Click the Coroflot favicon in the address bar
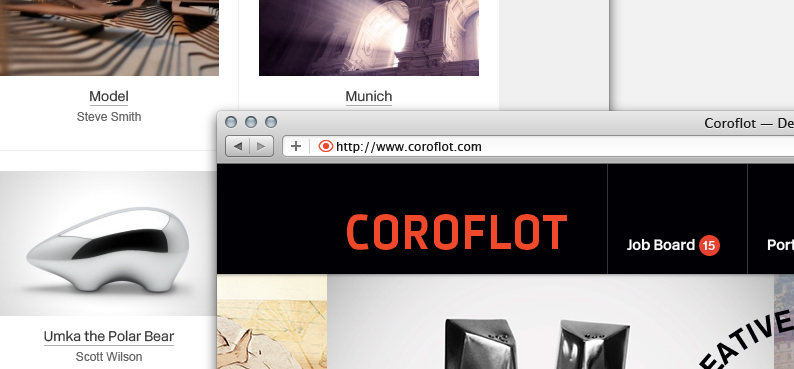 [x=326, y=146]
